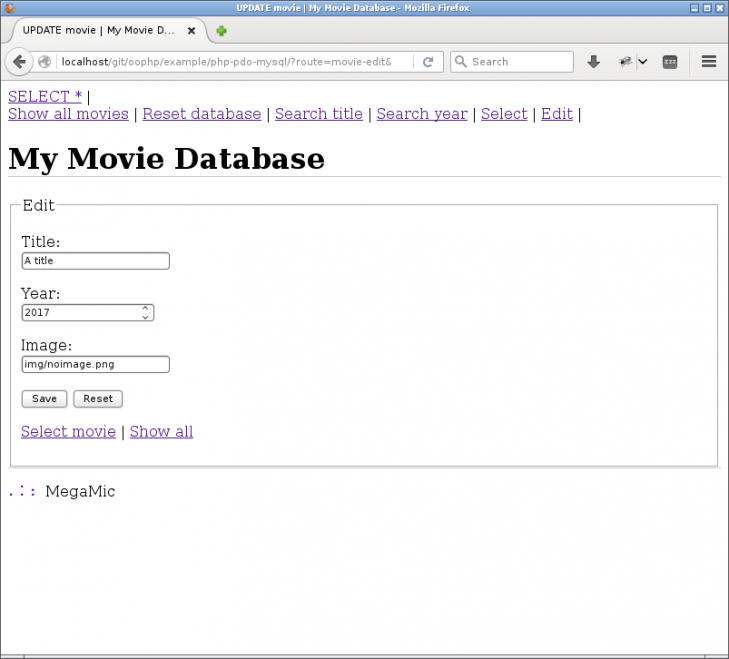
Task: Open the Search year link
Action: pos(422,114)
